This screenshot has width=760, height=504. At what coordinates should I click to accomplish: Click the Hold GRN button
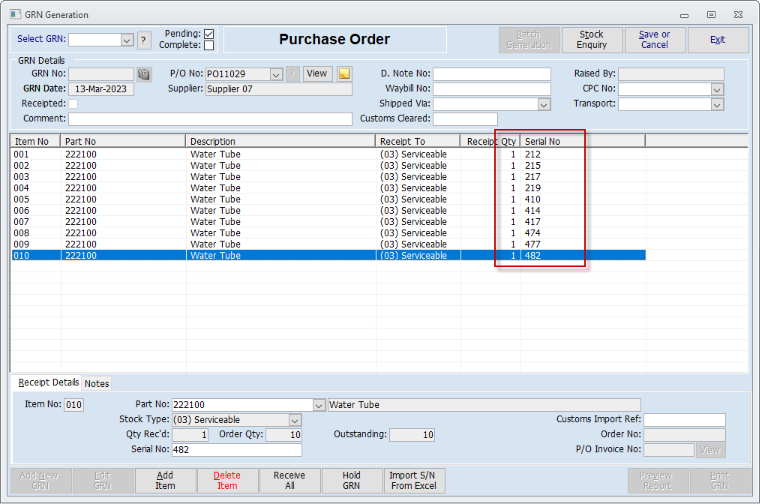(x=351, y=481)
